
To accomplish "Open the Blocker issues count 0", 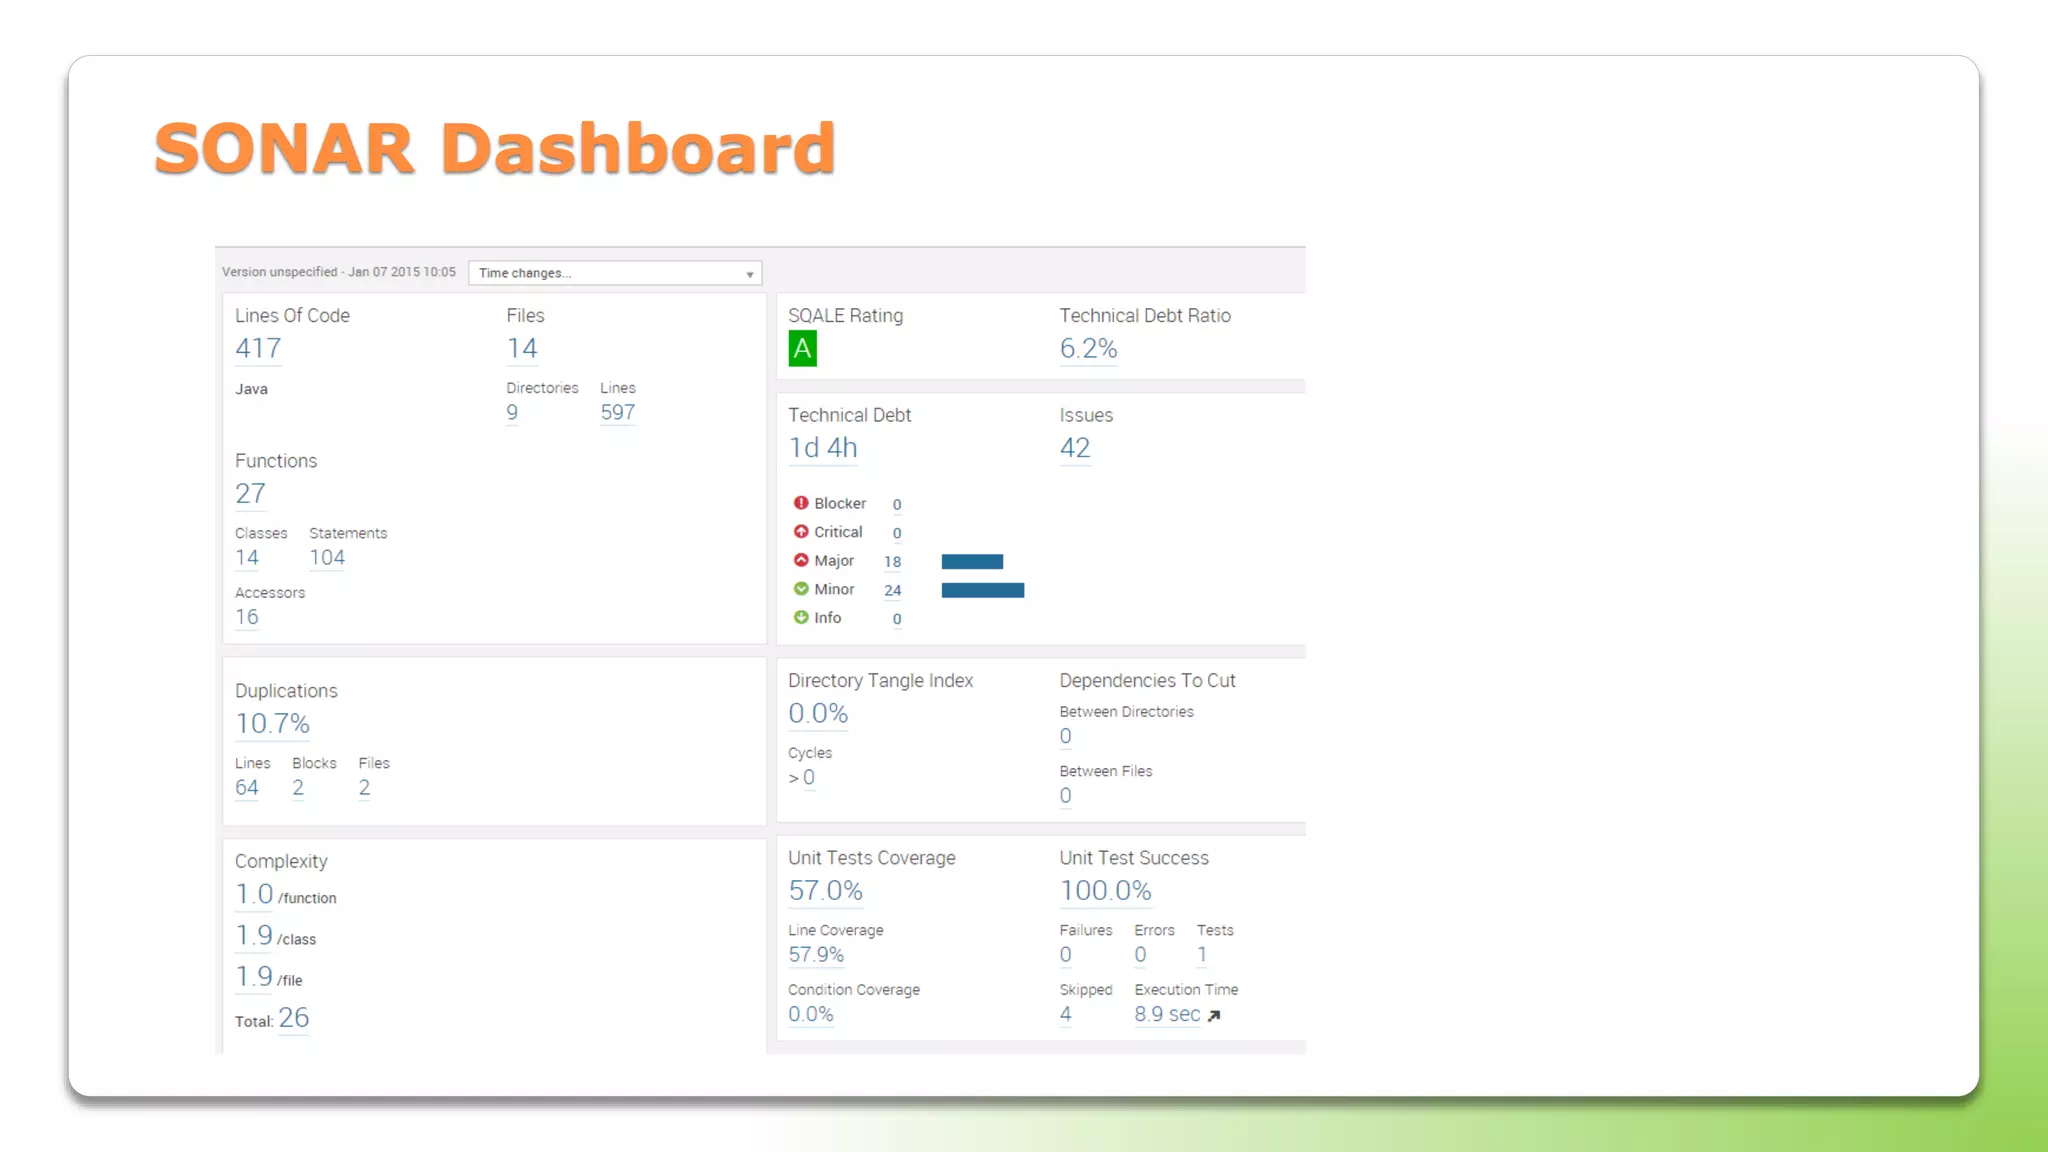I will coord(897,505).
